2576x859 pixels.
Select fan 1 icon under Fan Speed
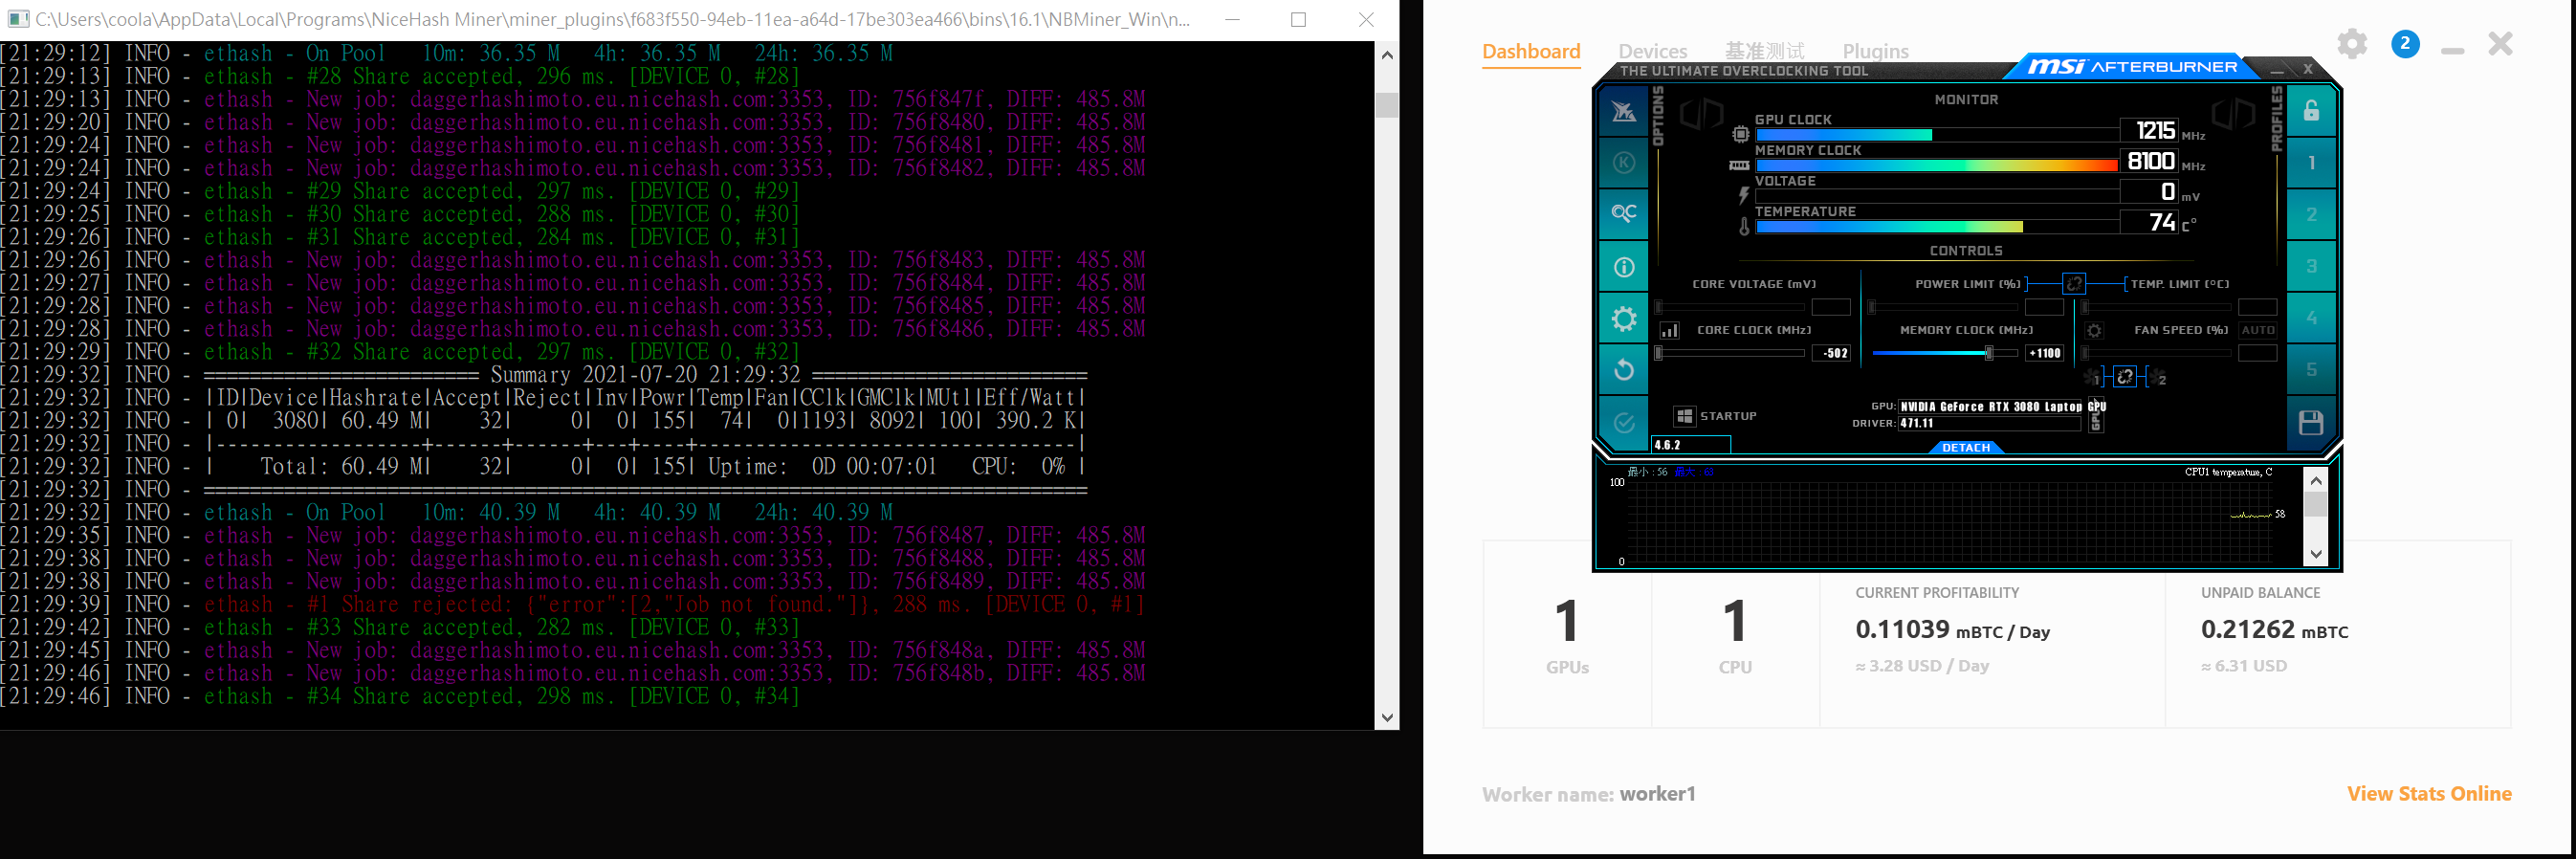point(2093,378)
